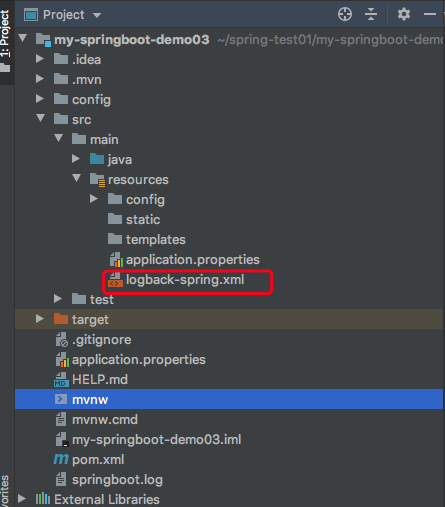Collapse the src folder arrow
This screenshot has height=507, width=445.
coord(41,118)
